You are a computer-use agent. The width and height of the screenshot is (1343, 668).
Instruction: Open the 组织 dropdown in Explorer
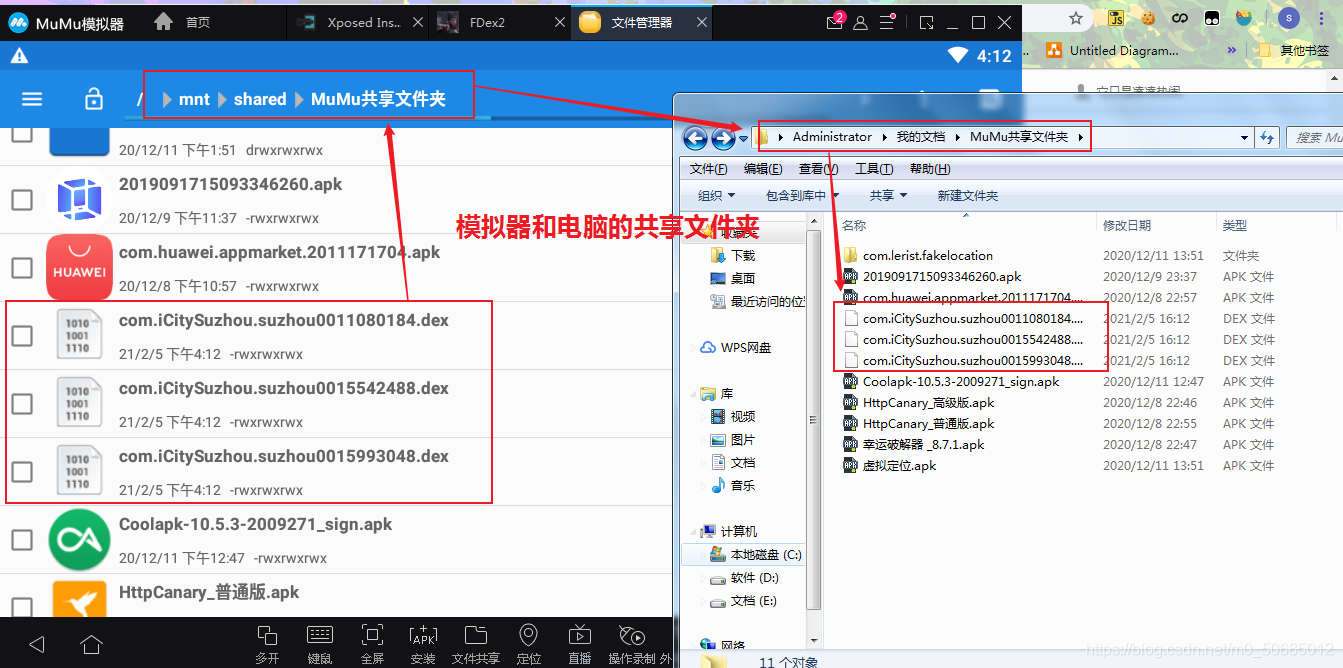tap(716, 195)
